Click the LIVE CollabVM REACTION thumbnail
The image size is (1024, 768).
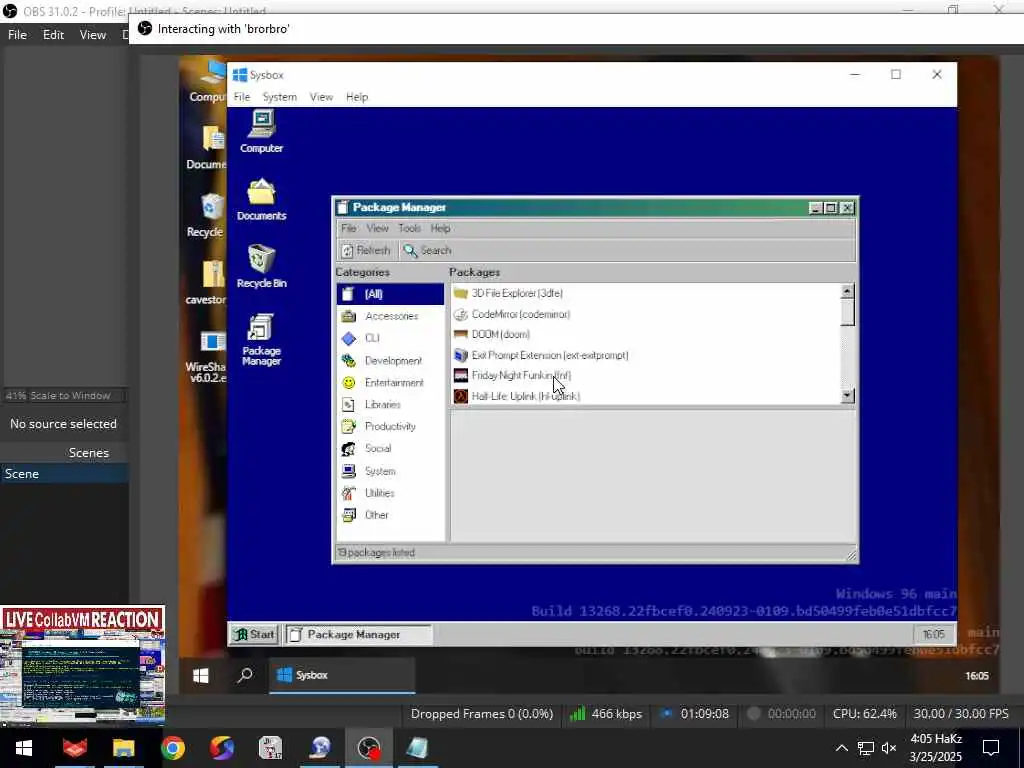(x=82, y=665)
